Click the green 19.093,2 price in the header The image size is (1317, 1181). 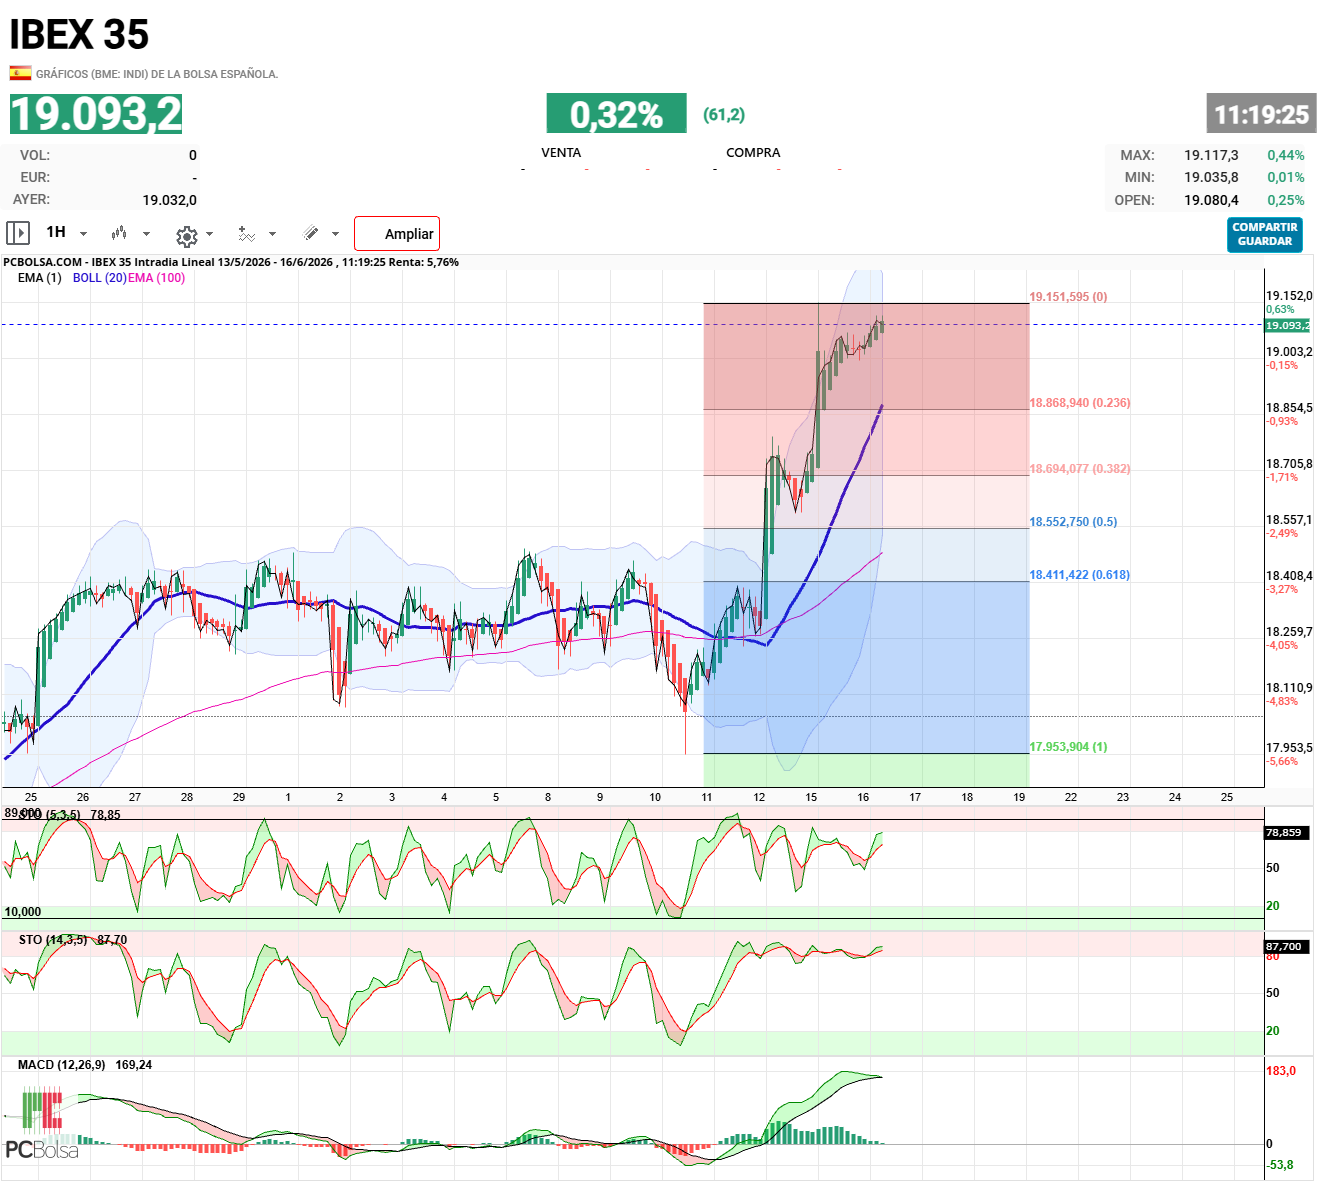point(96,114)
